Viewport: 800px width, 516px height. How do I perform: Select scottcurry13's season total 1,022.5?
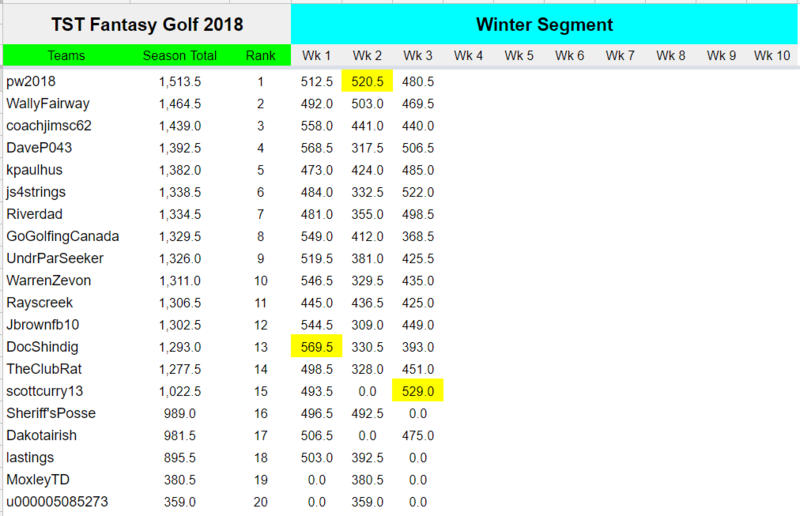[181, 390]
